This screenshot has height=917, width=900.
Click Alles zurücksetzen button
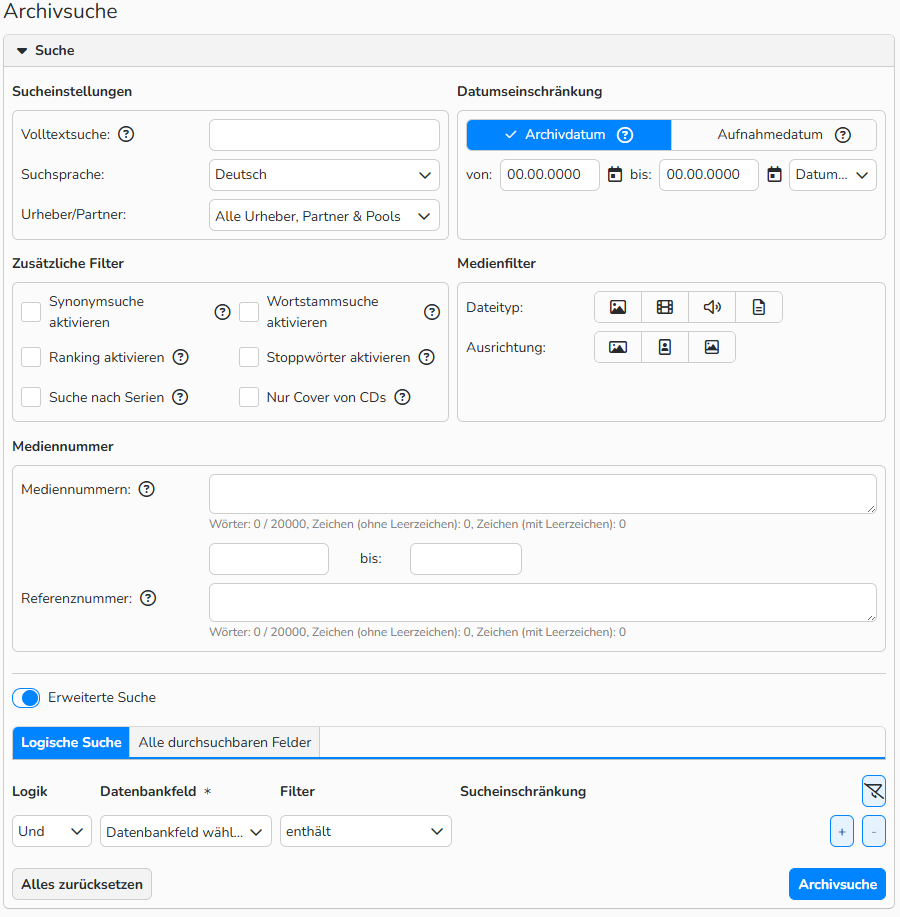pyautogui.click(x=82, y=884)
